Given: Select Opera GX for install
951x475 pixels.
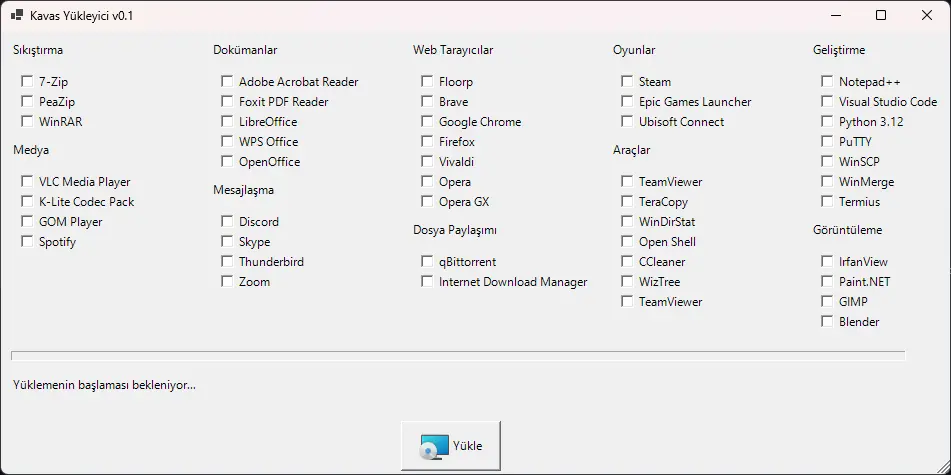Looking at the screenshot, I should (427, 201).
